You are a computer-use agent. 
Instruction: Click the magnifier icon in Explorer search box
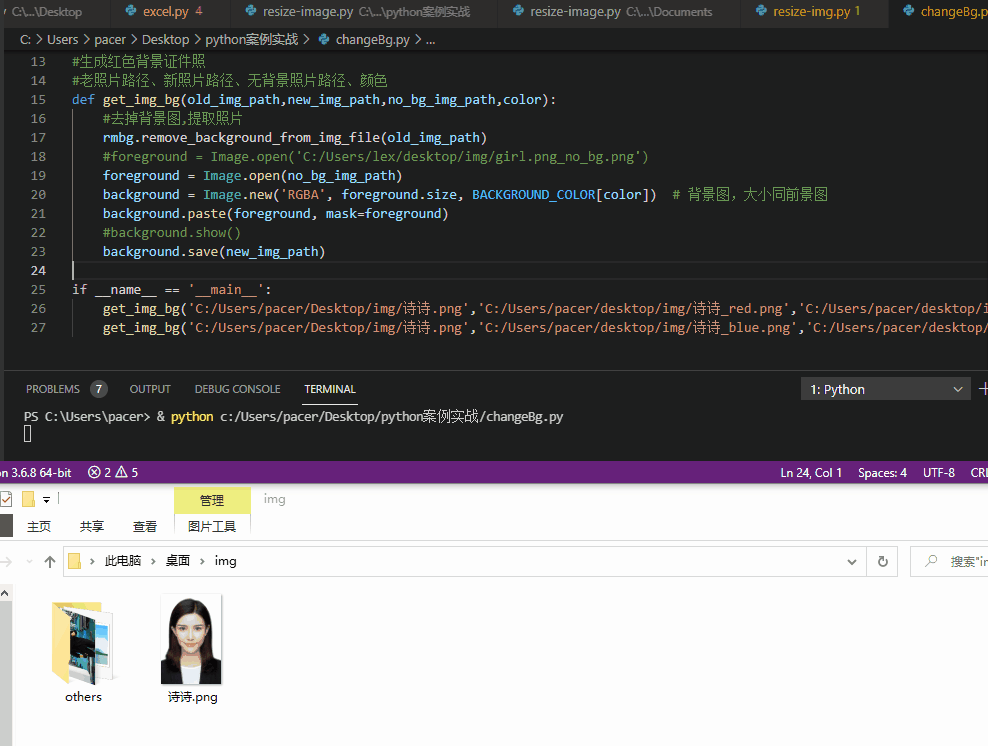tap(931, 561)
